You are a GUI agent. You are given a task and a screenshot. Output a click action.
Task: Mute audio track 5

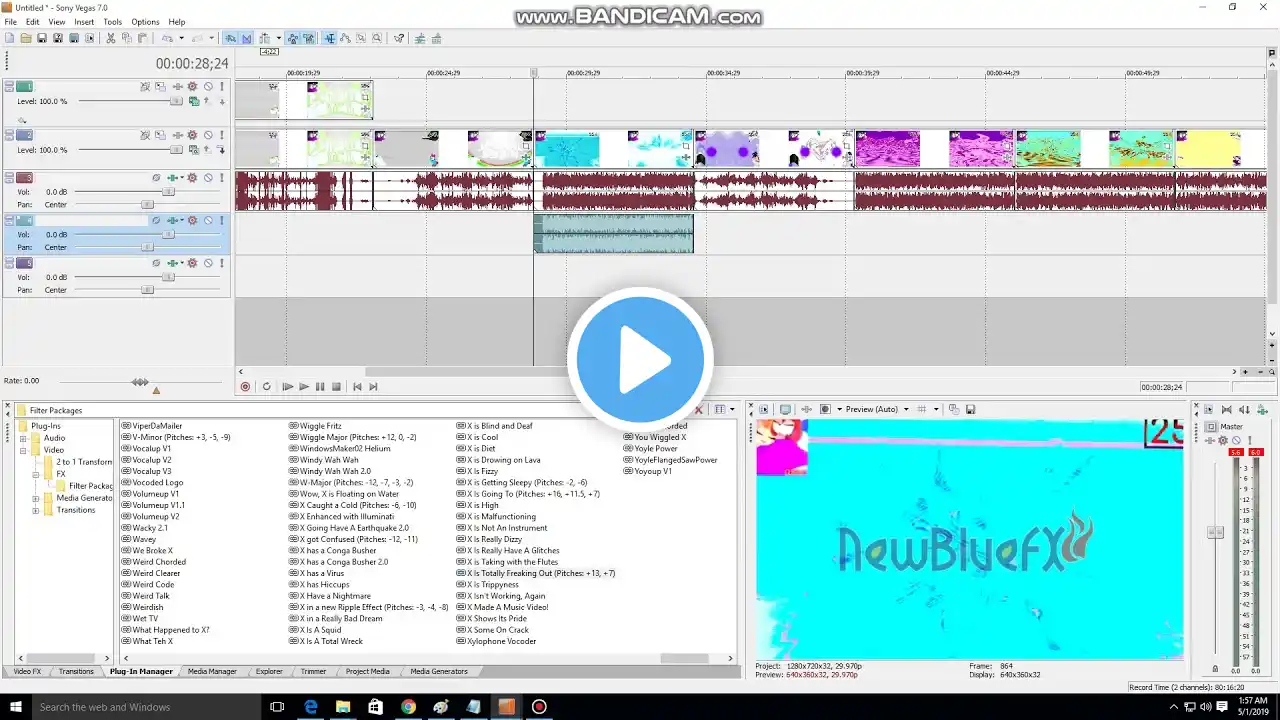[x=208, y=263]
